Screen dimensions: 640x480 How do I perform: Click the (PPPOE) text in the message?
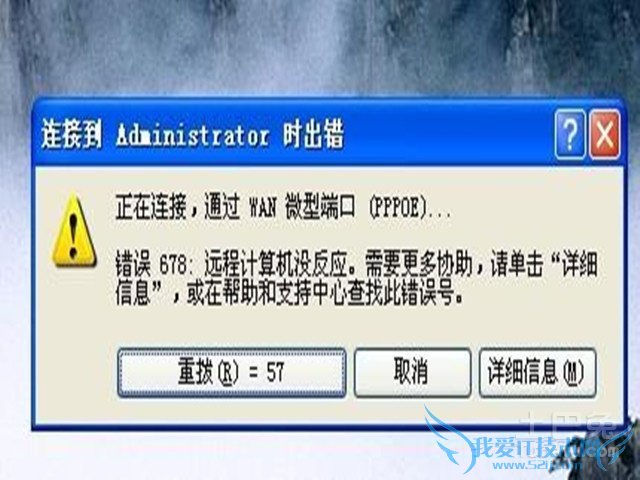[398, 208]
